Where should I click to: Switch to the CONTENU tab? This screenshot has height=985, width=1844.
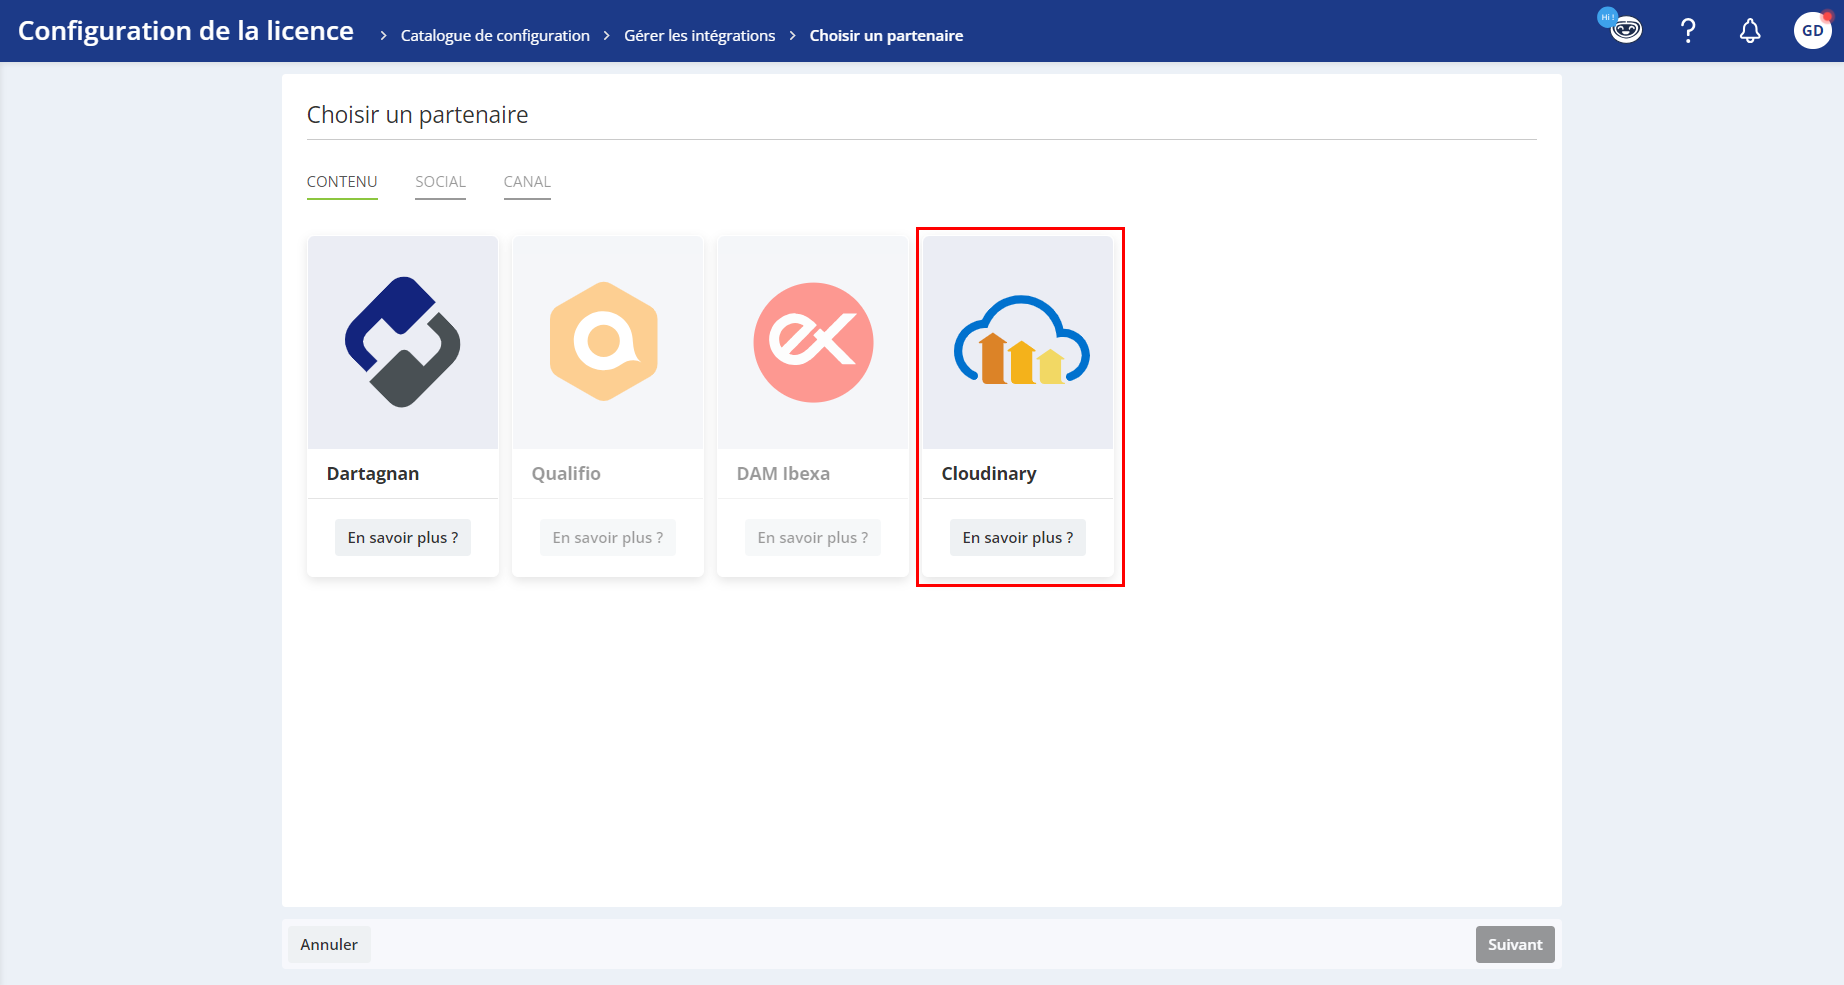[342, 182]
